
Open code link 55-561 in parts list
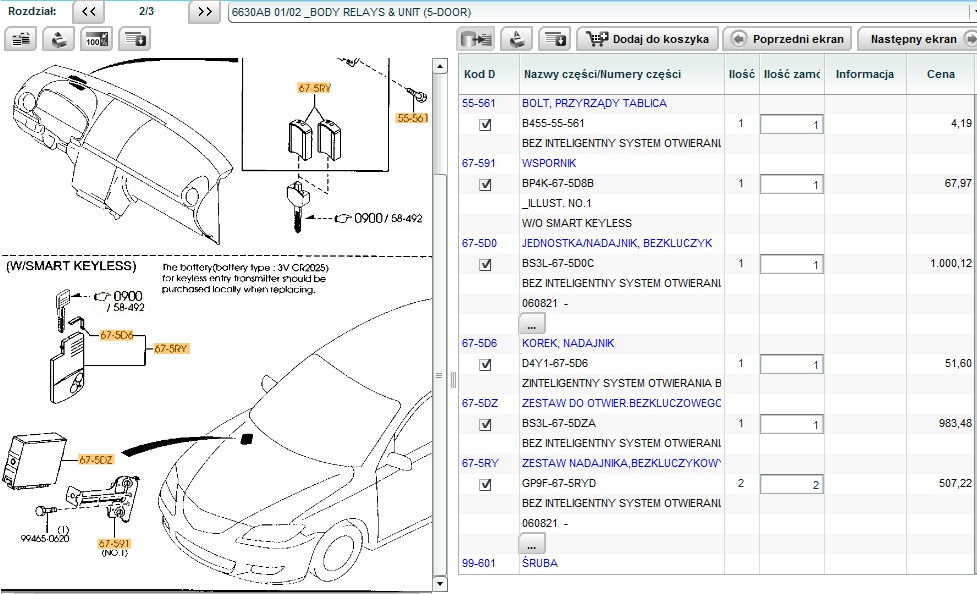479,103
